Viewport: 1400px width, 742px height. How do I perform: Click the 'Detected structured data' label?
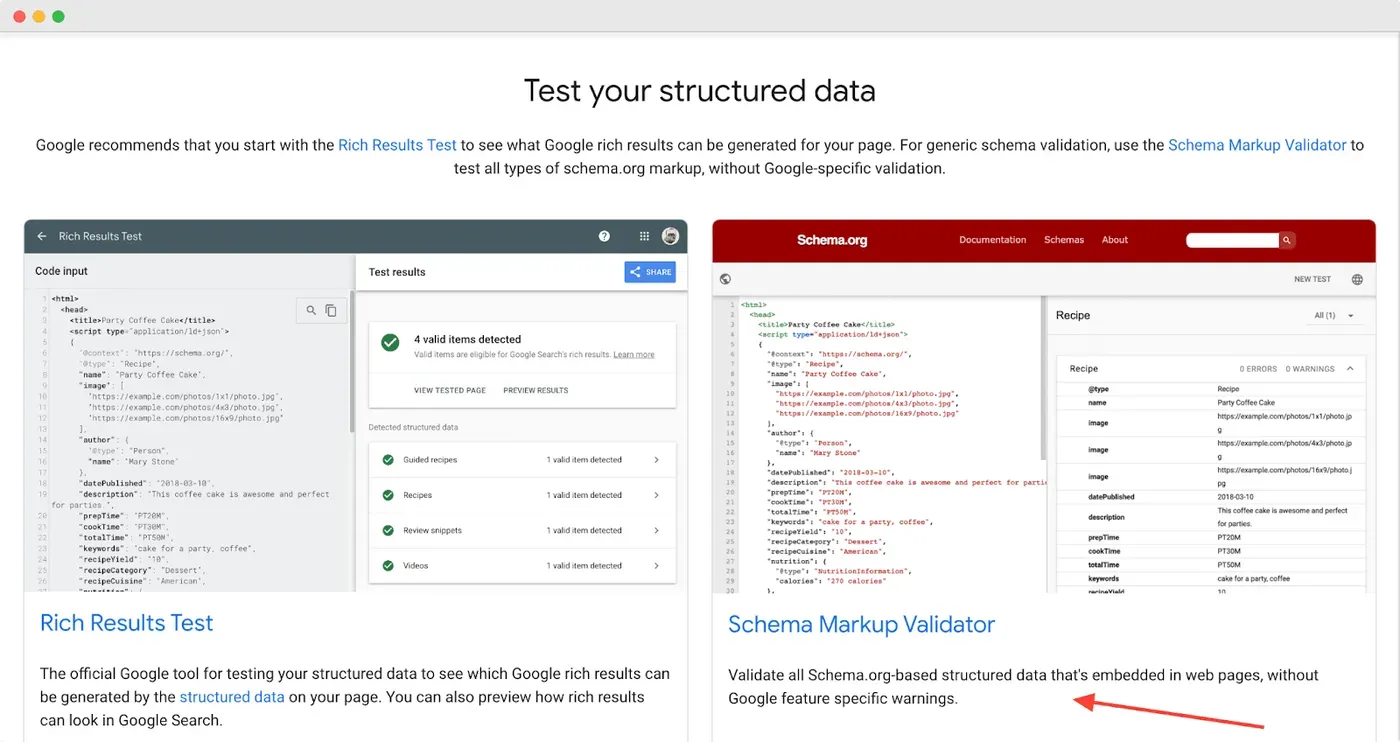point(413,427)
